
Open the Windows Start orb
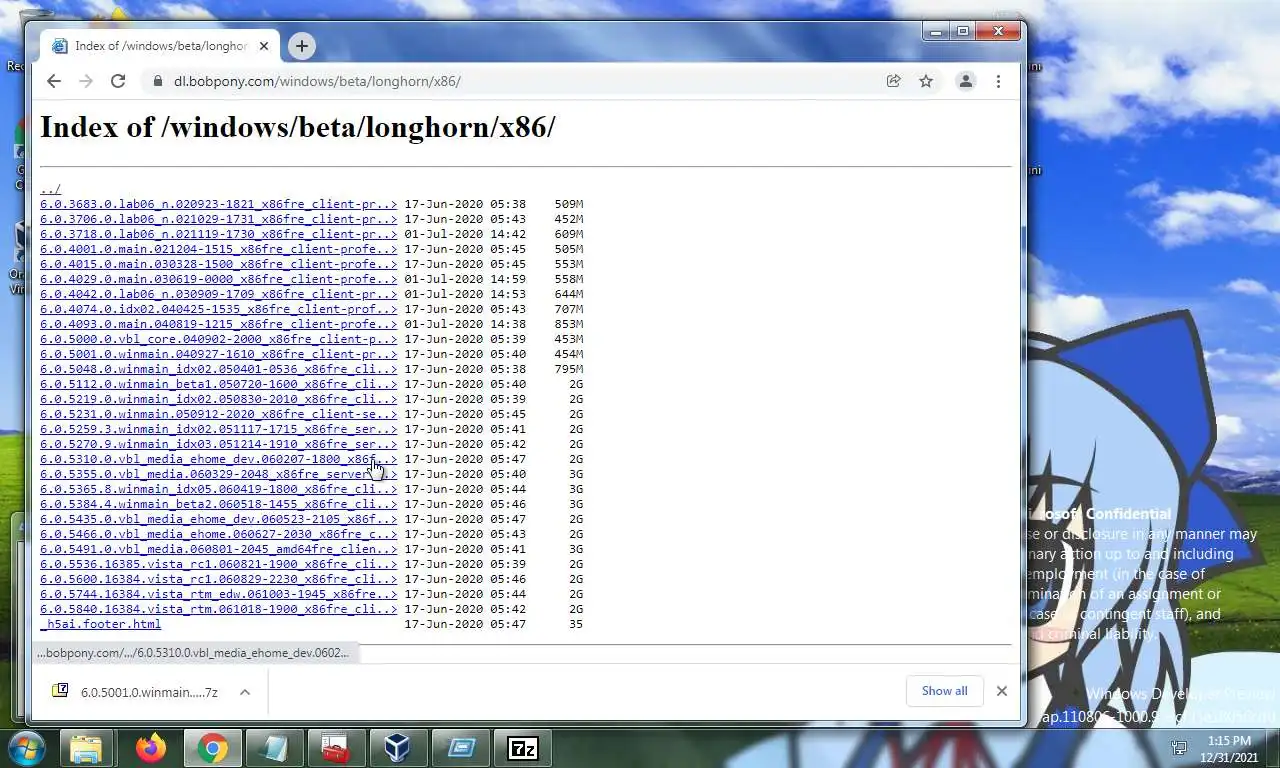pyautogui.click(x=27, y=748)
